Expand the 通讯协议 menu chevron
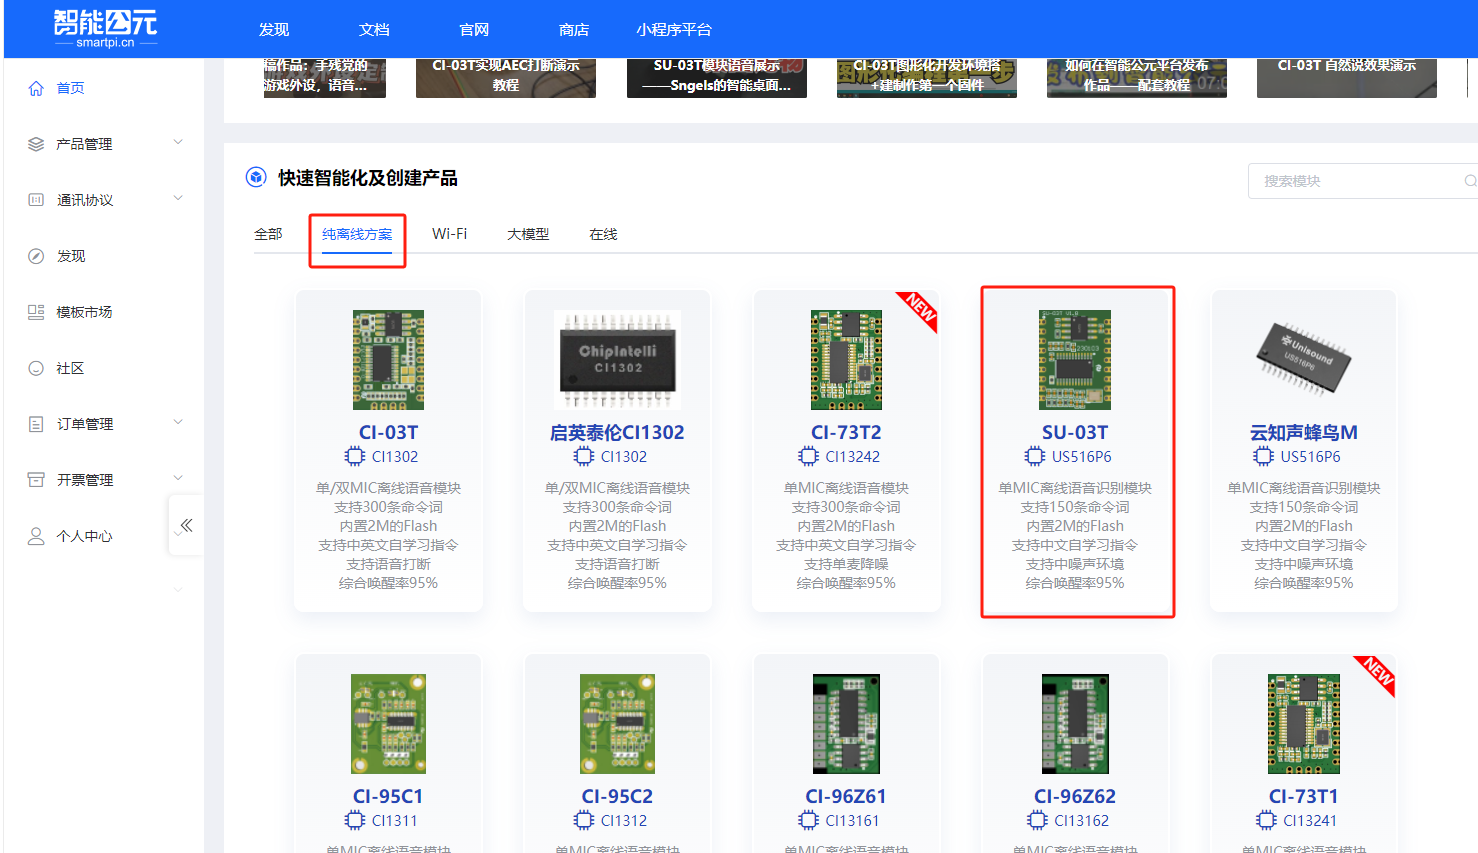Image resolution: width=1478 pixels, height=853 pixels. pos(178,199)
